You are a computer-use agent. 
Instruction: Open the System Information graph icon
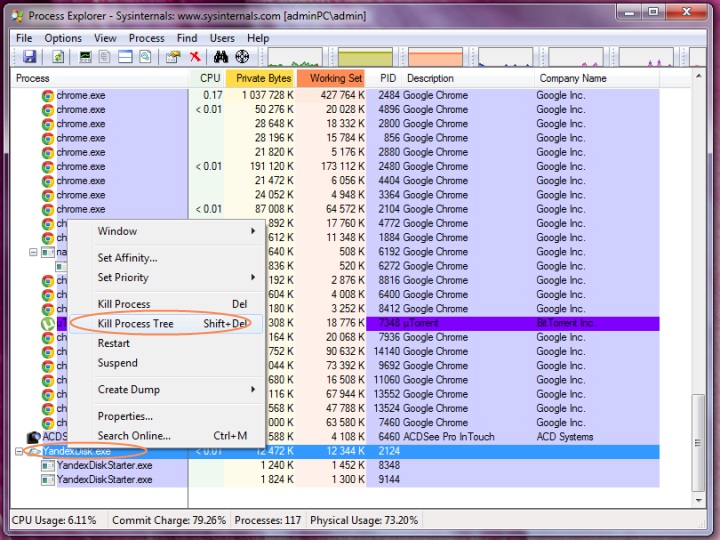(85, 56)
